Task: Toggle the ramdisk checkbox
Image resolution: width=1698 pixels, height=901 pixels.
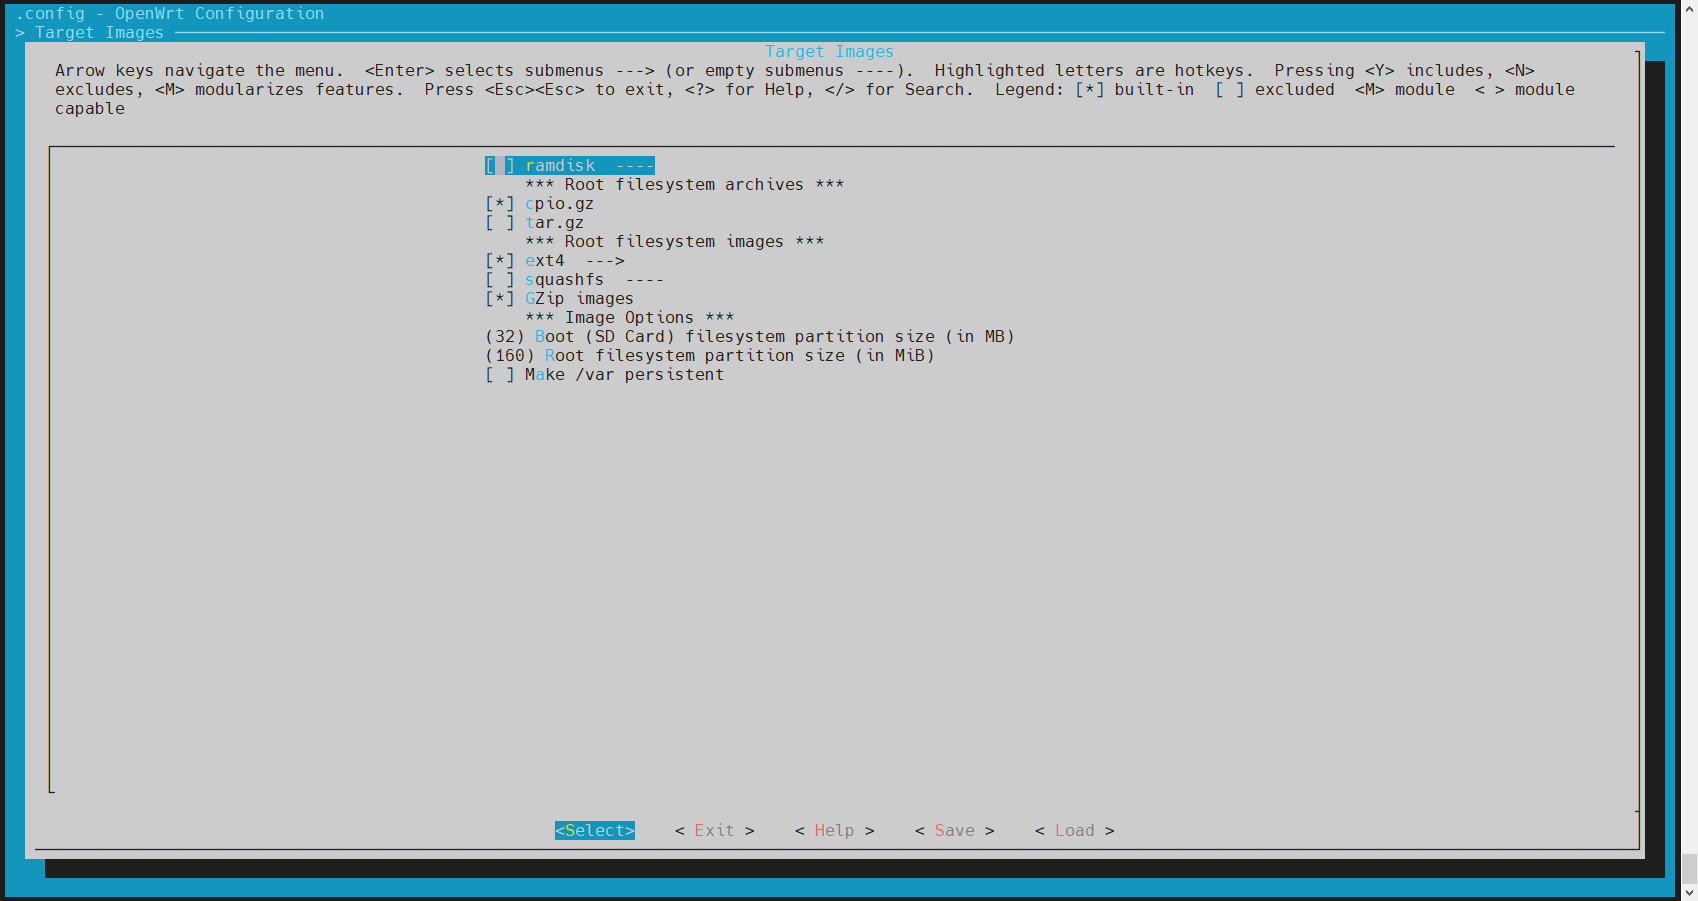Action: coord(500,166)
